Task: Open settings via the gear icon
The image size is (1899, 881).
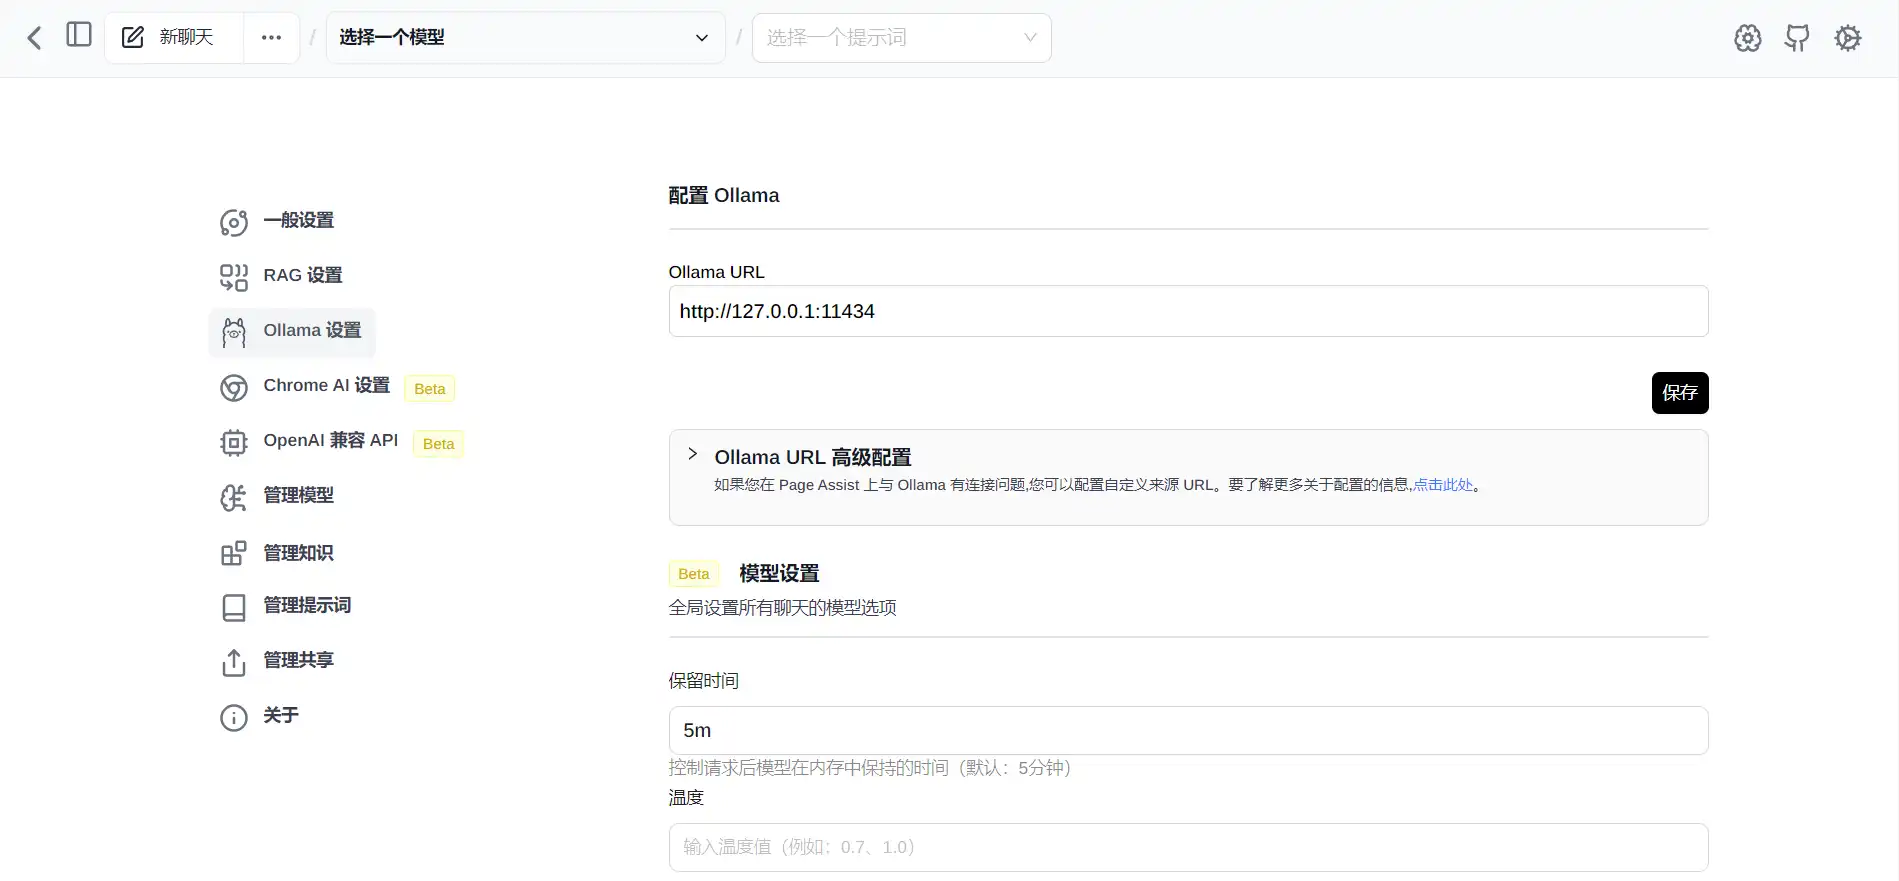Action: [1847, 38]
